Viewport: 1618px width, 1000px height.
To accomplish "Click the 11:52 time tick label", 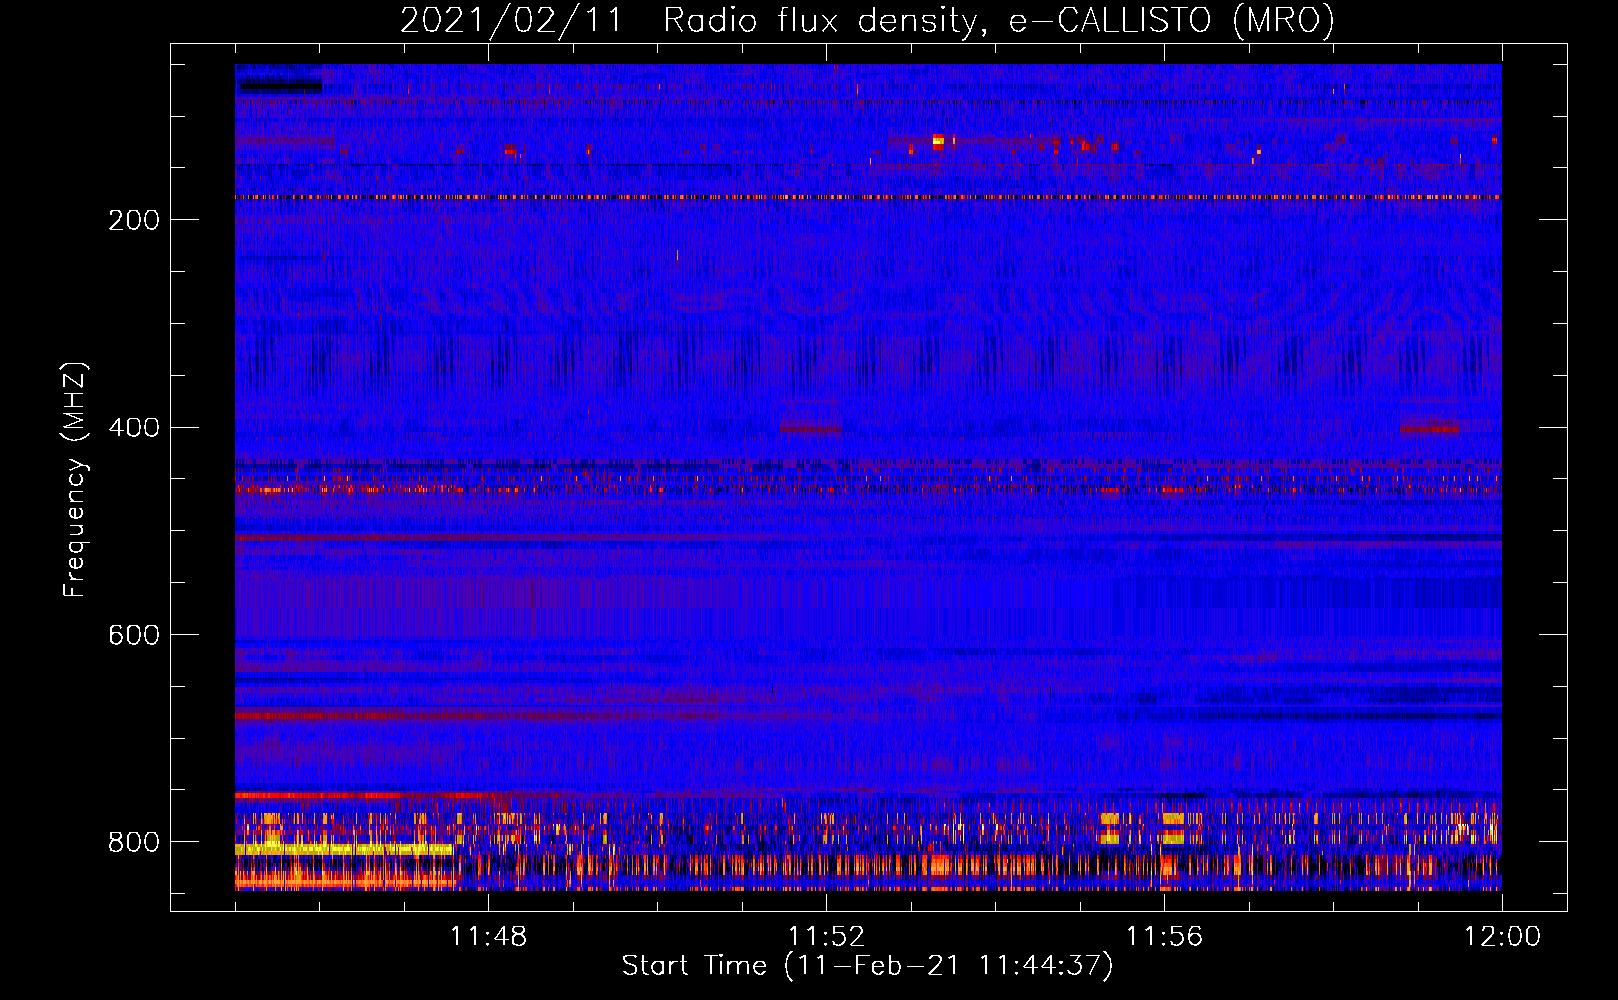I will click(826, 936).
